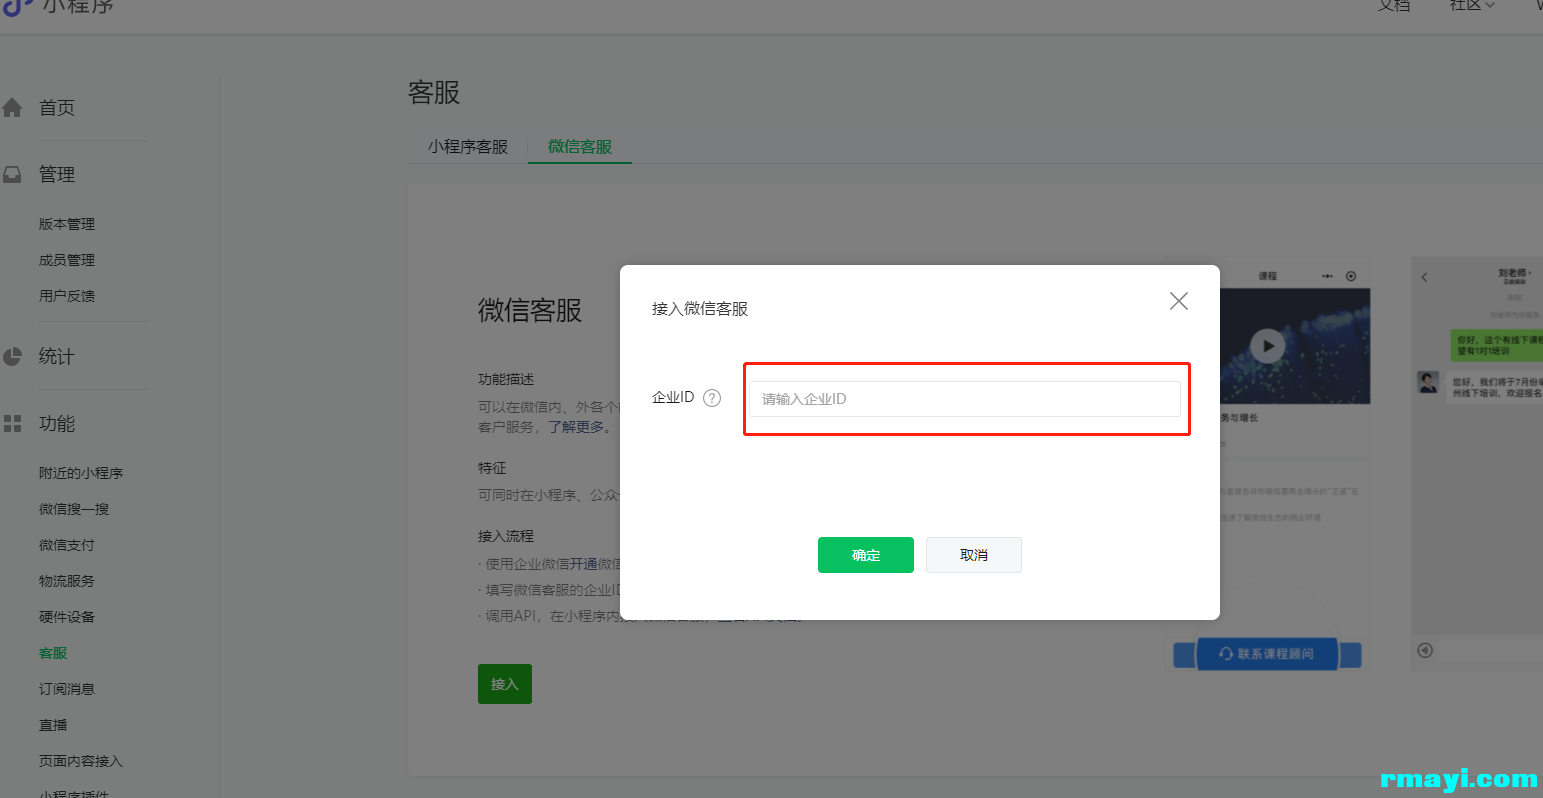Click the green chat bubble in the phone preview

coord(1497,346)
